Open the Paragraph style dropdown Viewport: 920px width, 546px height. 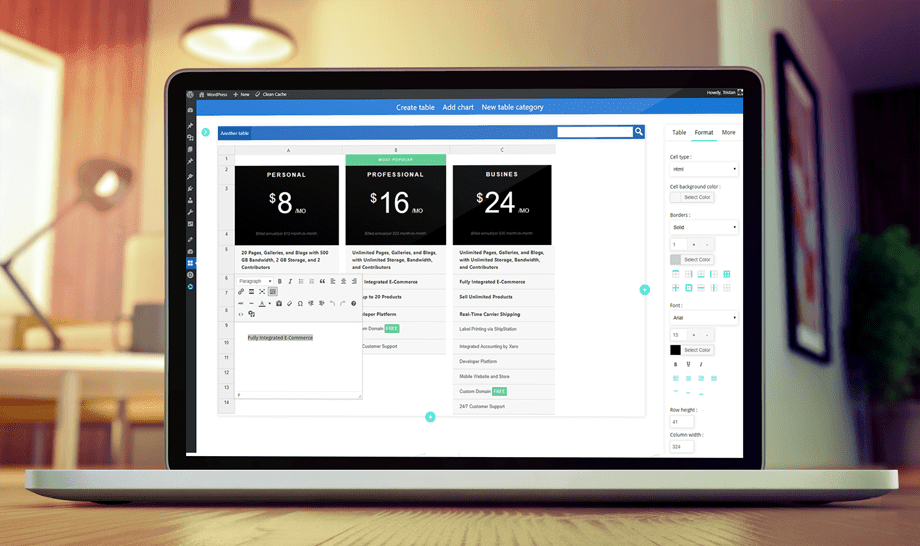[x=254, y=282]
